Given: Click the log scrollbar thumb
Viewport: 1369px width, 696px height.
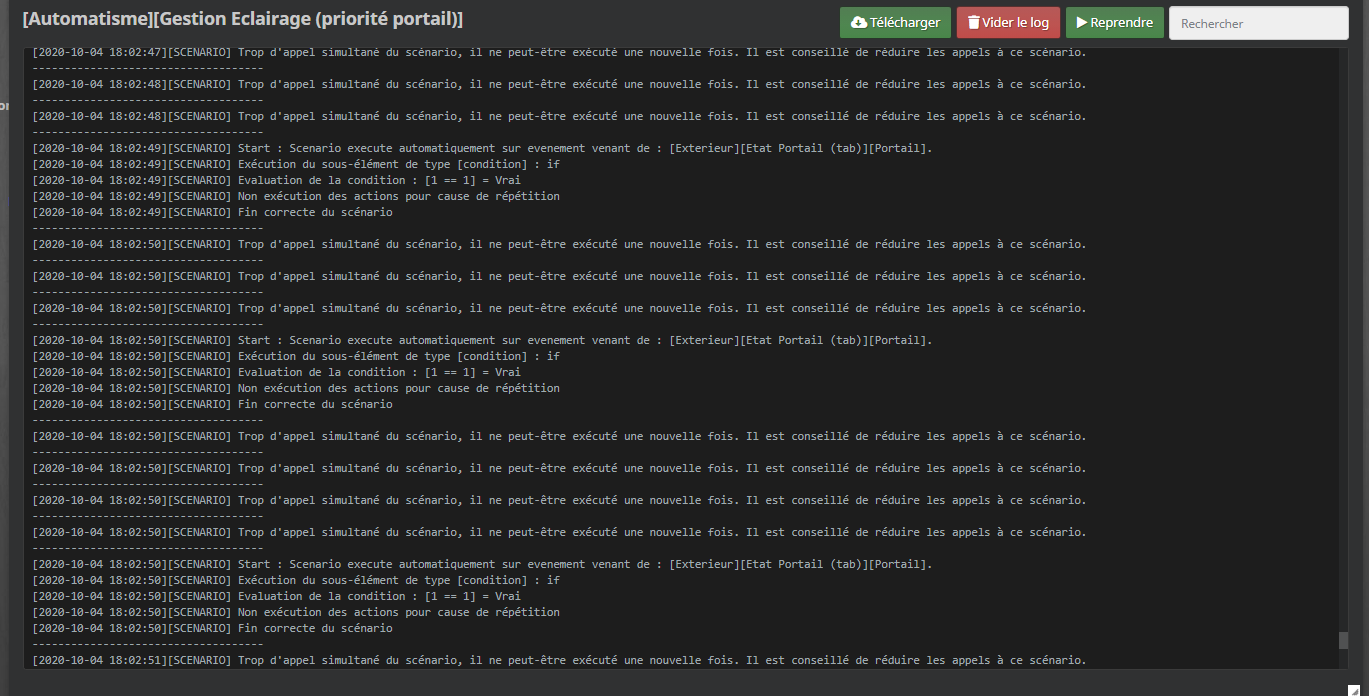Looking at the screenshot, I should (1343, 640).
